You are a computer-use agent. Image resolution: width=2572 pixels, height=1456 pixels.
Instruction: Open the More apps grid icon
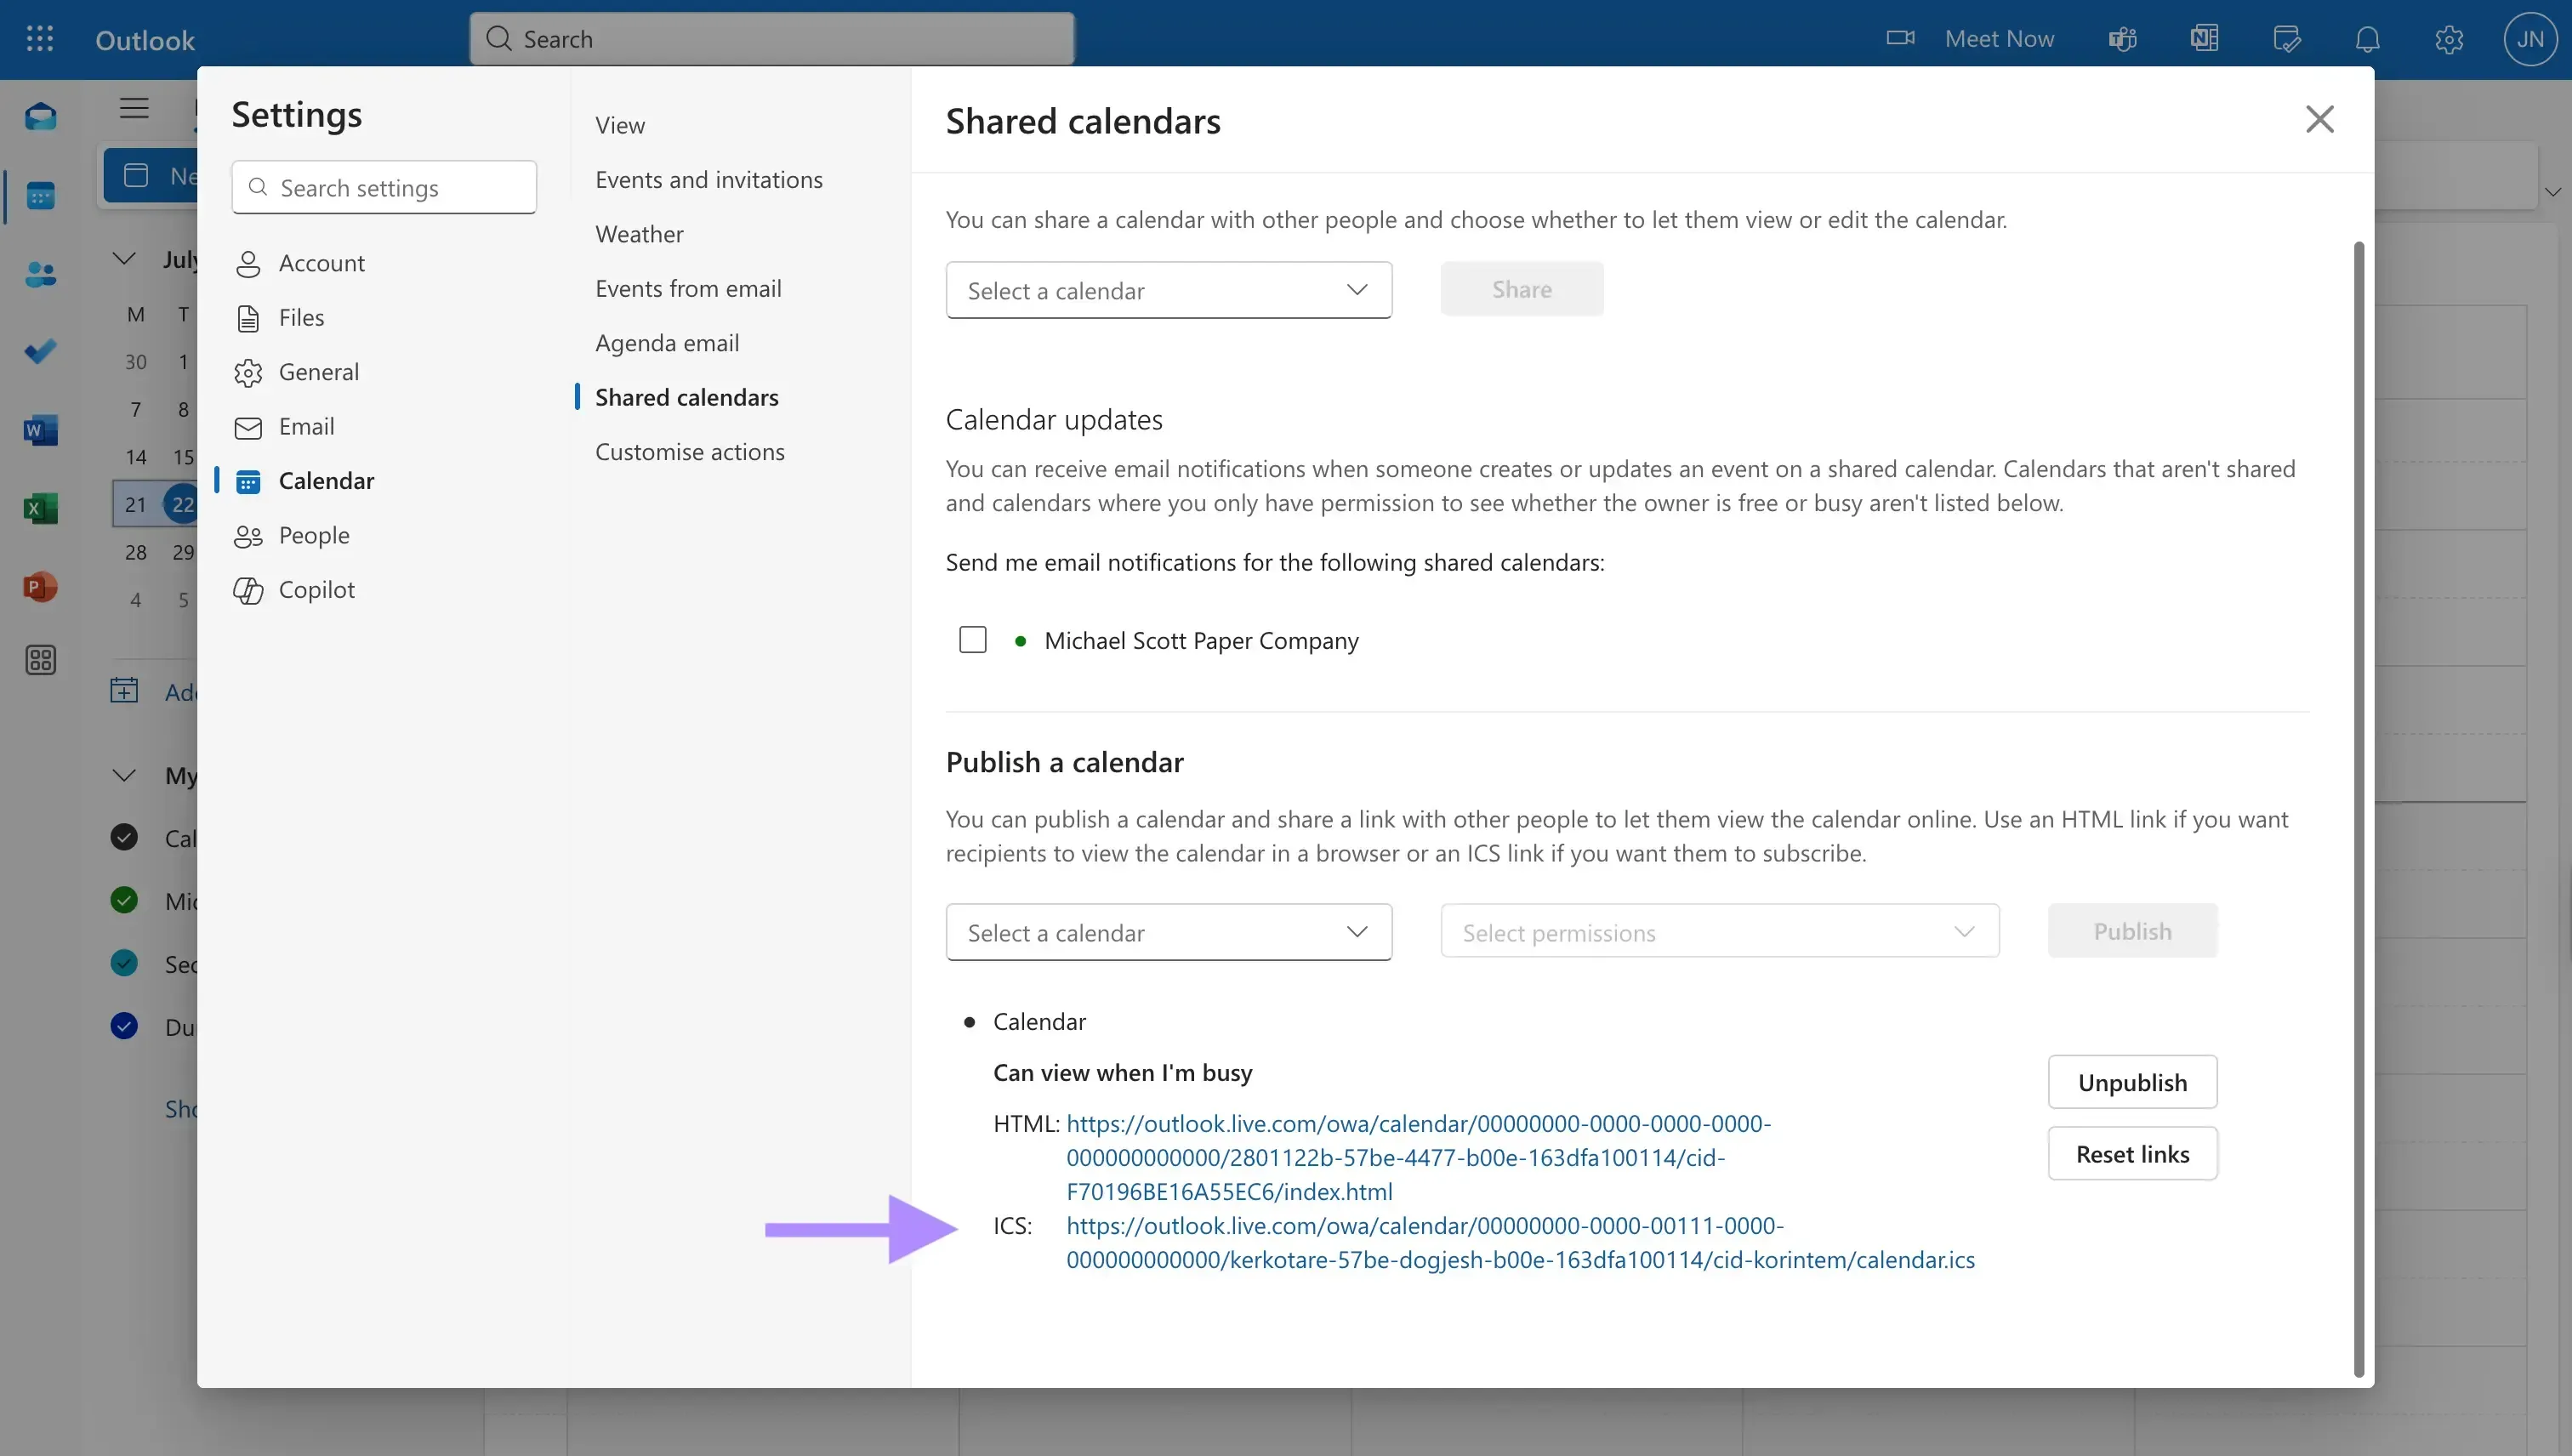click(x=40, y=660)
